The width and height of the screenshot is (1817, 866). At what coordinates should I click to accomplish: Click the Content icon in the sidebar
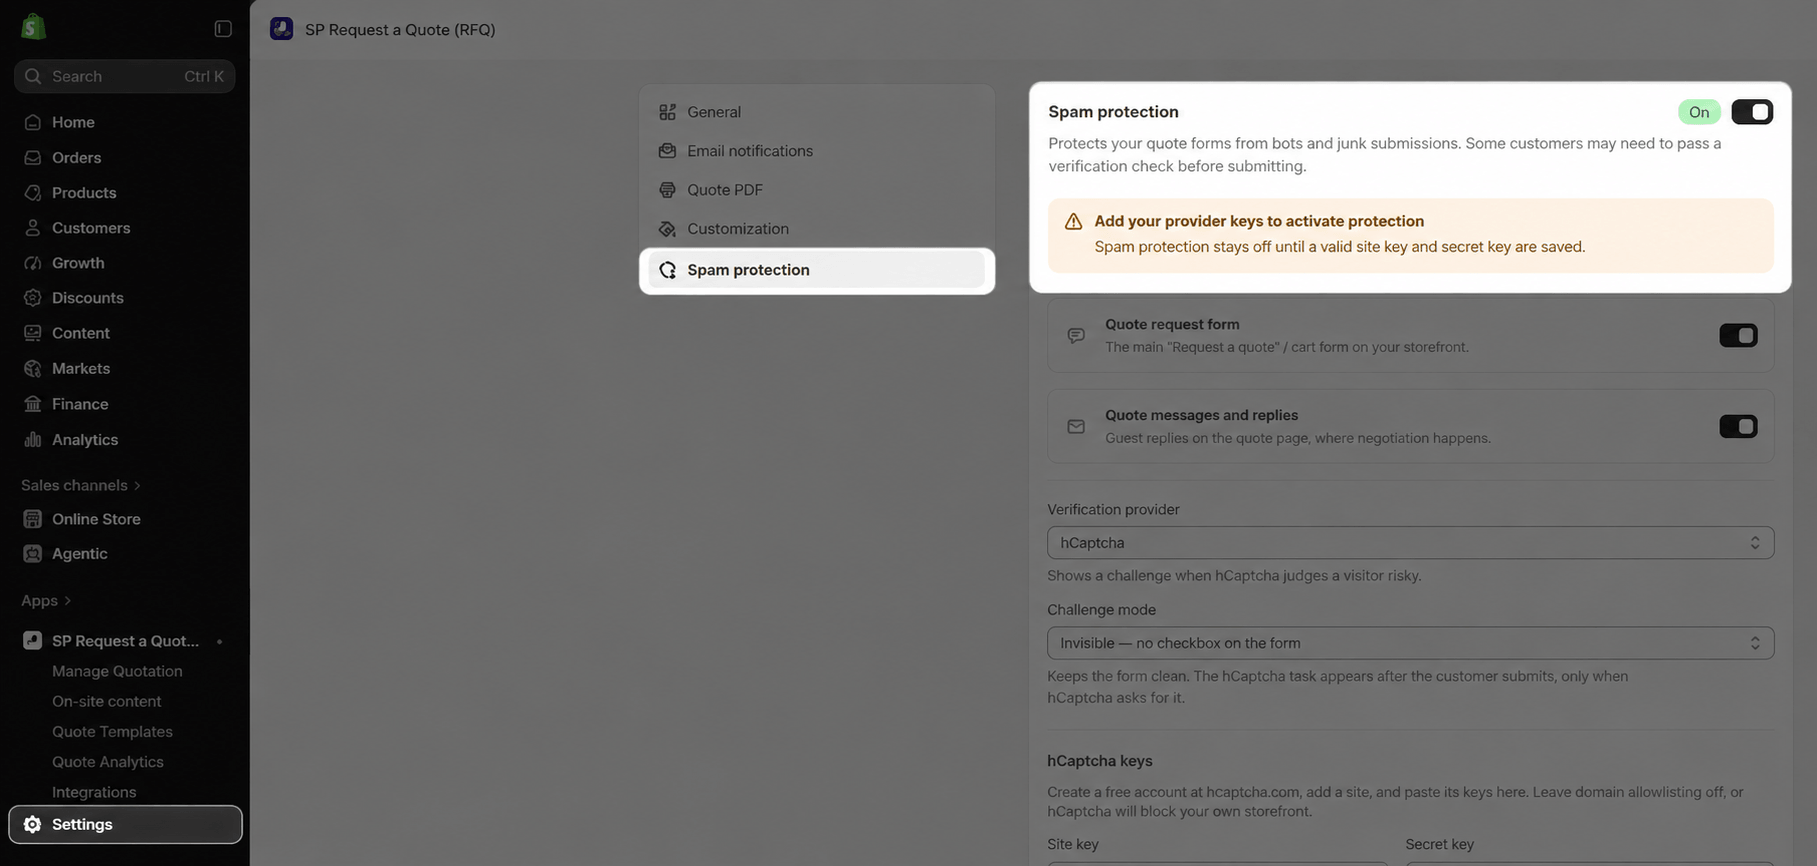pos(33,332)
